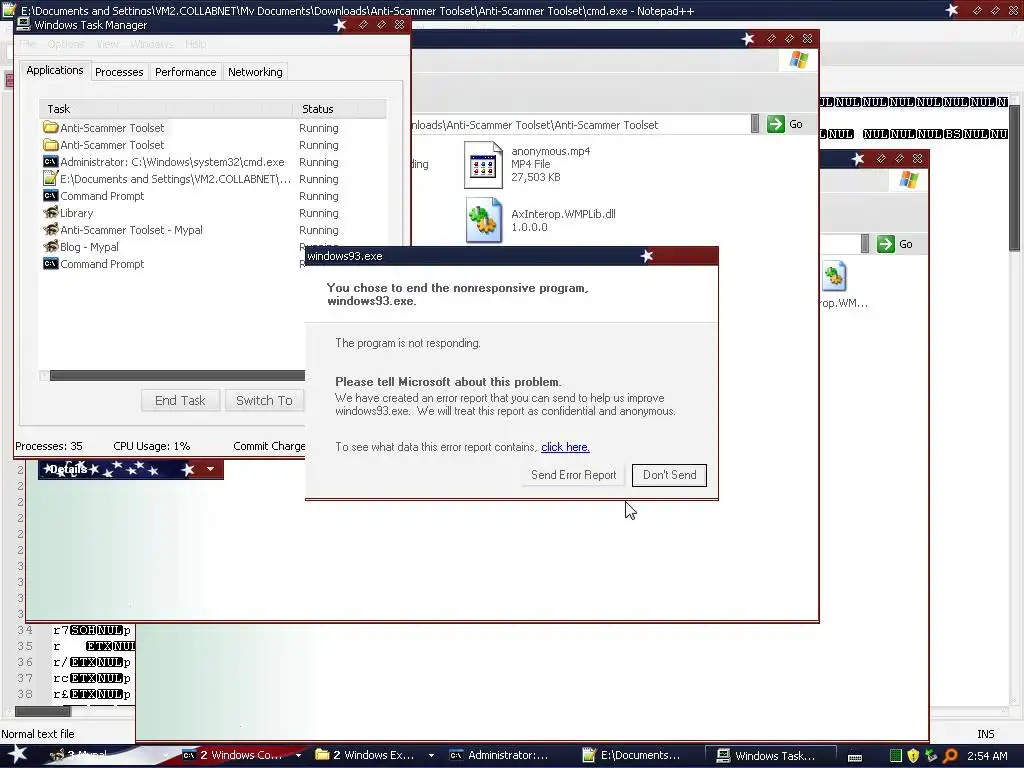
Task: Sort by the Status column header
Action: coord(340,108)
